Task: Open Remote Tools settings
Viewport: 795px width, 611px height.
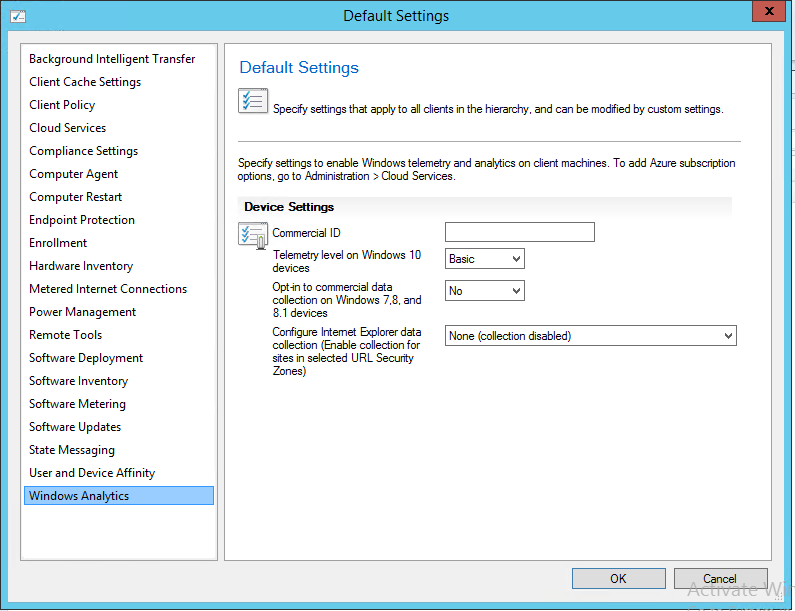Action: (65, 335)
